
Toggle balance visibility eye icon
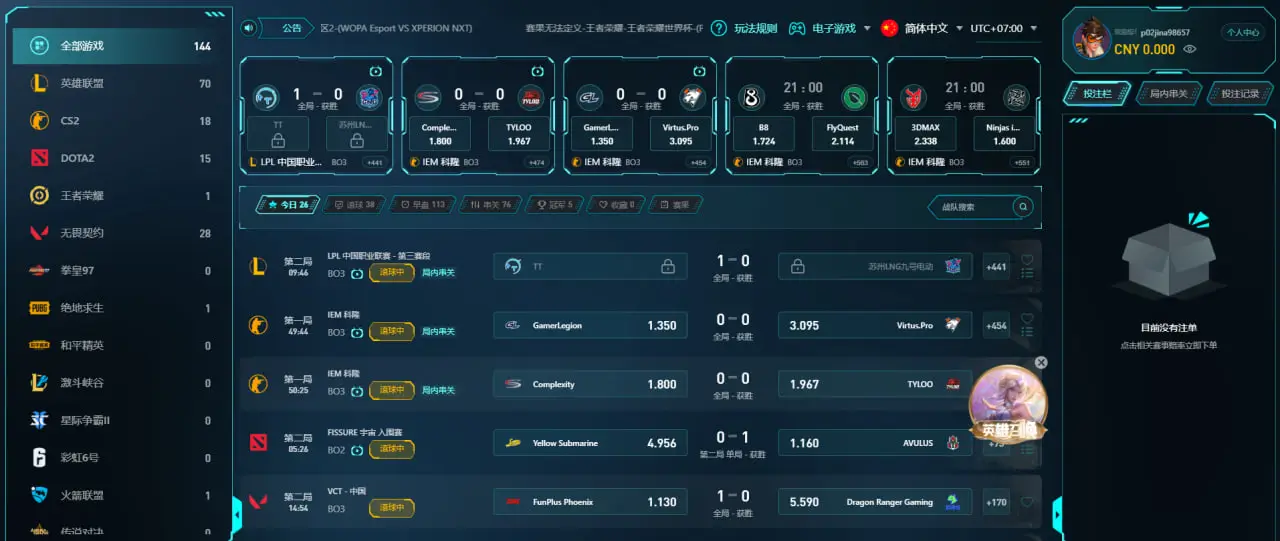coord(1189,49)
